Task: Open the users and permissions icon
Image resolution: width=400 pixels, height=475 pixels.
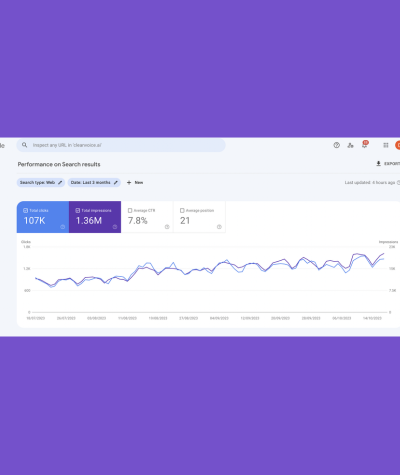Action: pos(350,145)
